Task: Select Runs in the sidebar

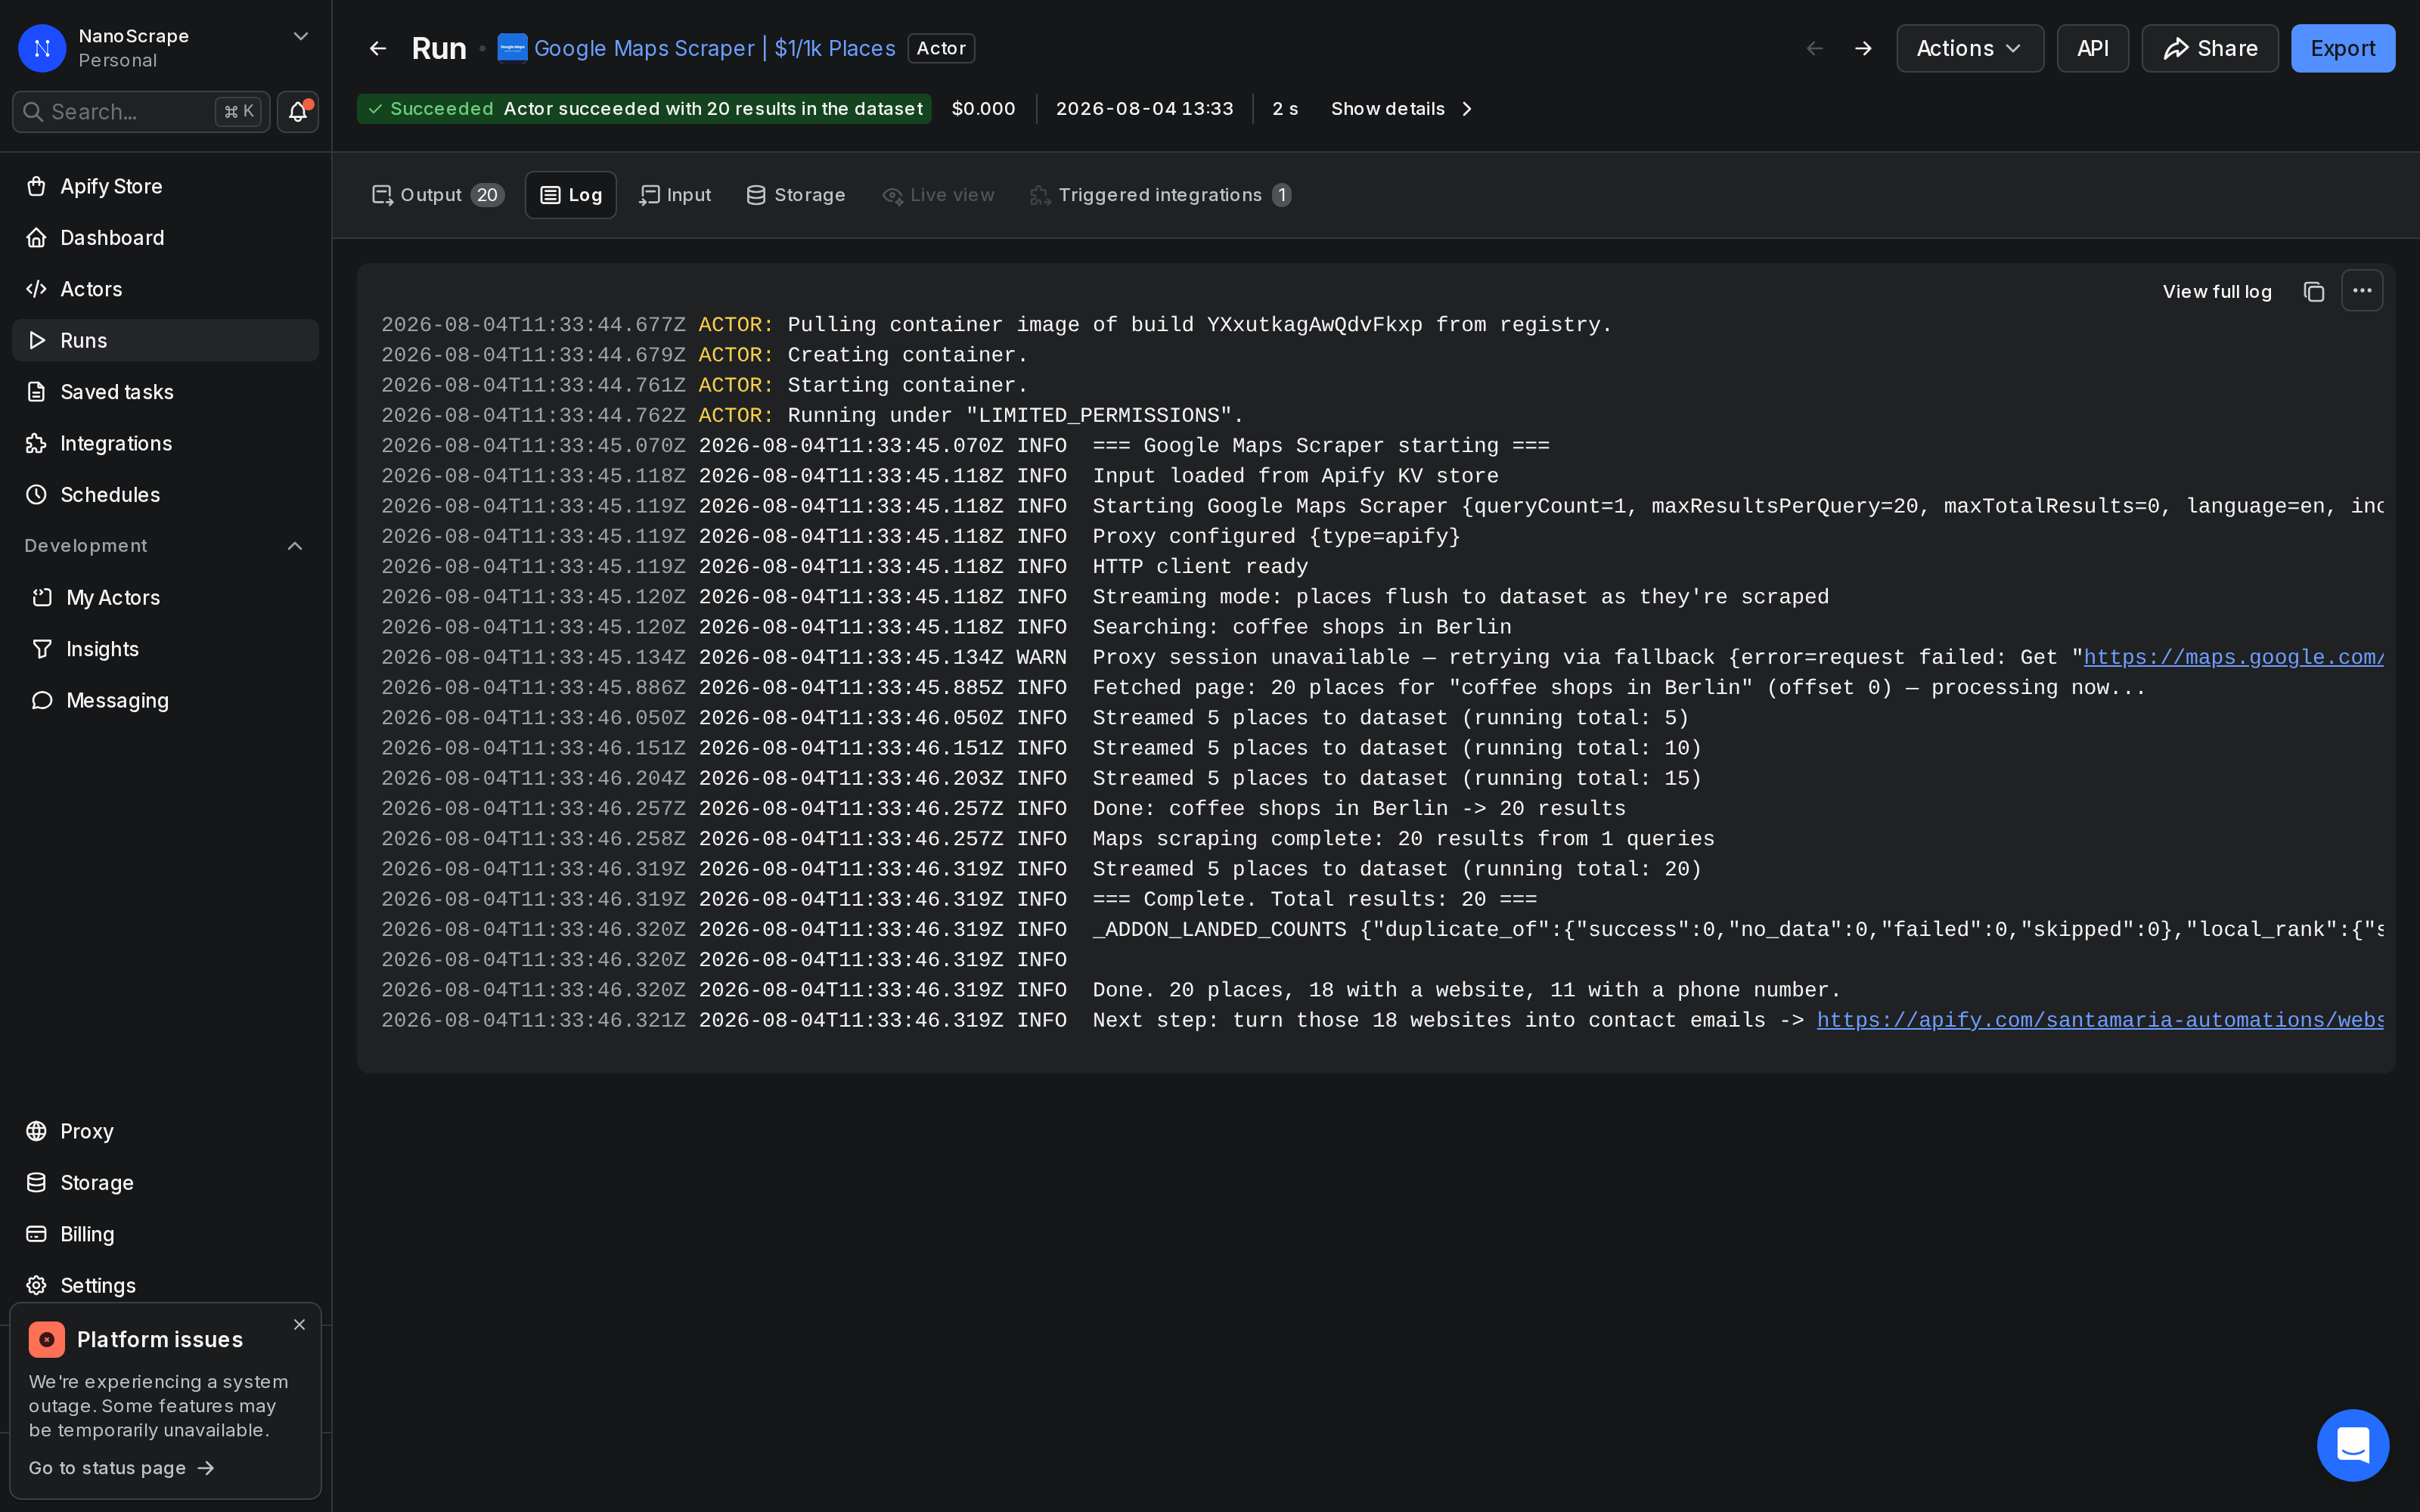Action: [165, 340]
